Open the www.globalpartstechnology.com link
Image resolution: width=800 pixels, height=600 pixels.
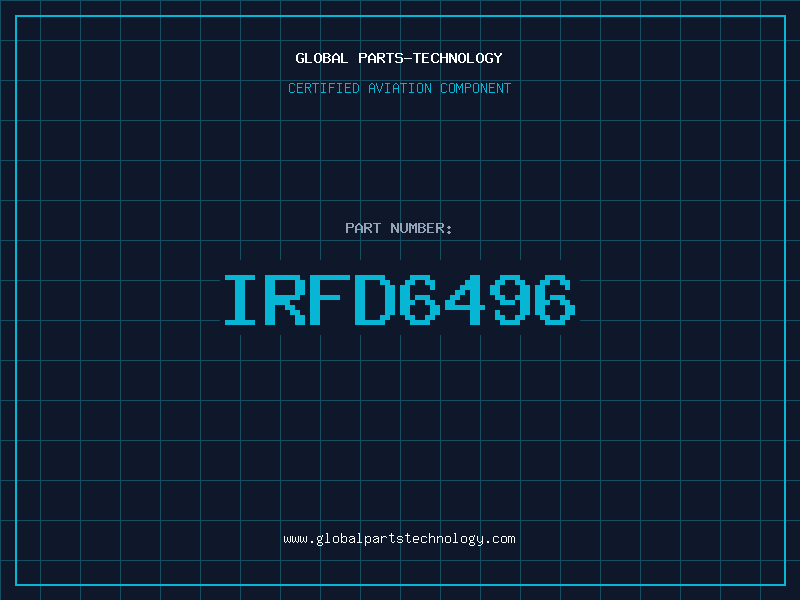(x=399, y=539)
